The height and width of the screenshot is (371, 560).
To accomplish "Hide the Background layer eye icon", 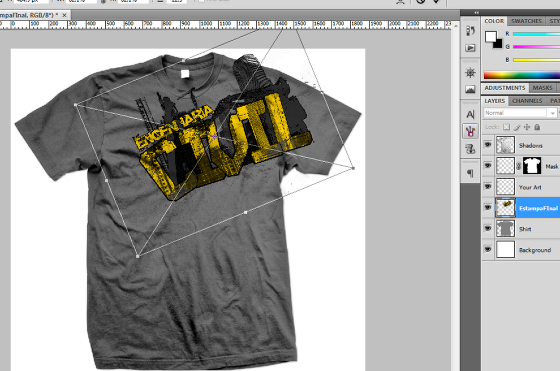I will click(x=488, y=249).
